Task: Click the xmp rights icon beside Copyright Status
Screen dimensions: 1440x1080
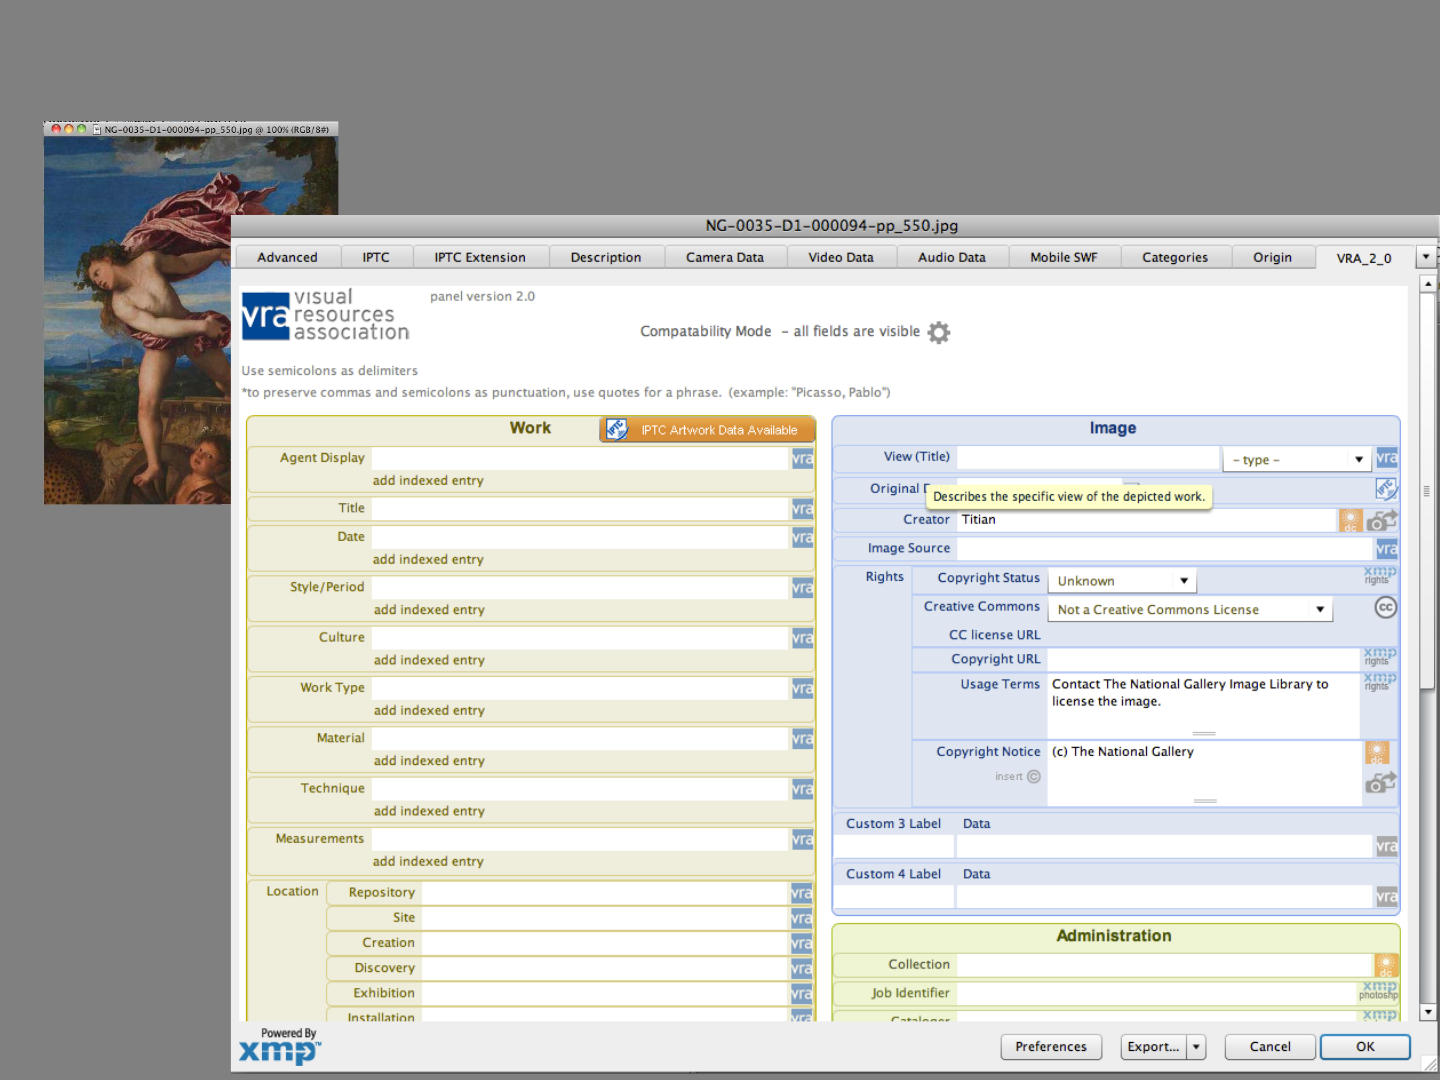Action: coord(1380,575)
